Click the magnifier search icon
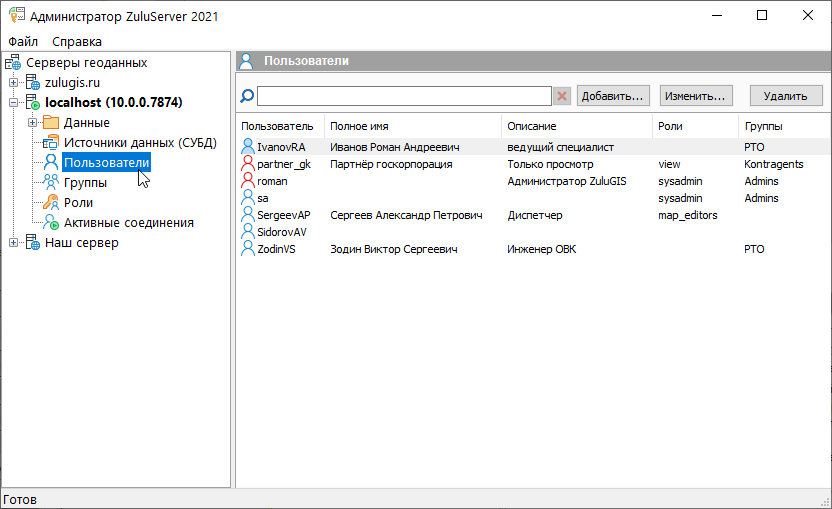Screen dimensions: 832x509 247,96
